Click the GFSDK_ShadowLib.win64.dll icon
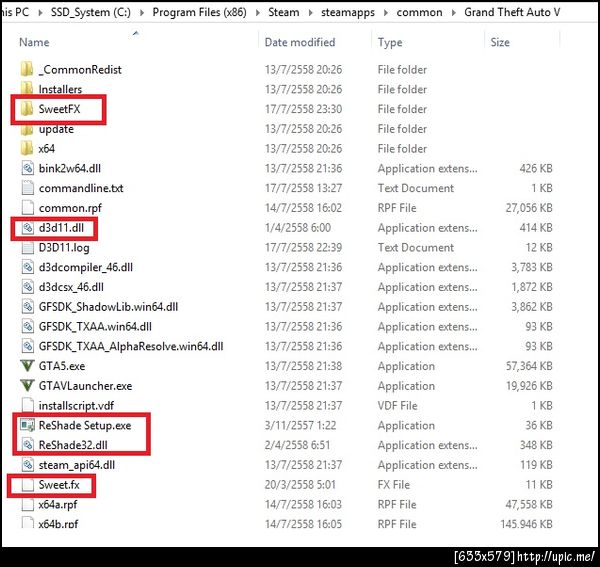600x567 pixels. pyautogui.click(x=28, y=307)
